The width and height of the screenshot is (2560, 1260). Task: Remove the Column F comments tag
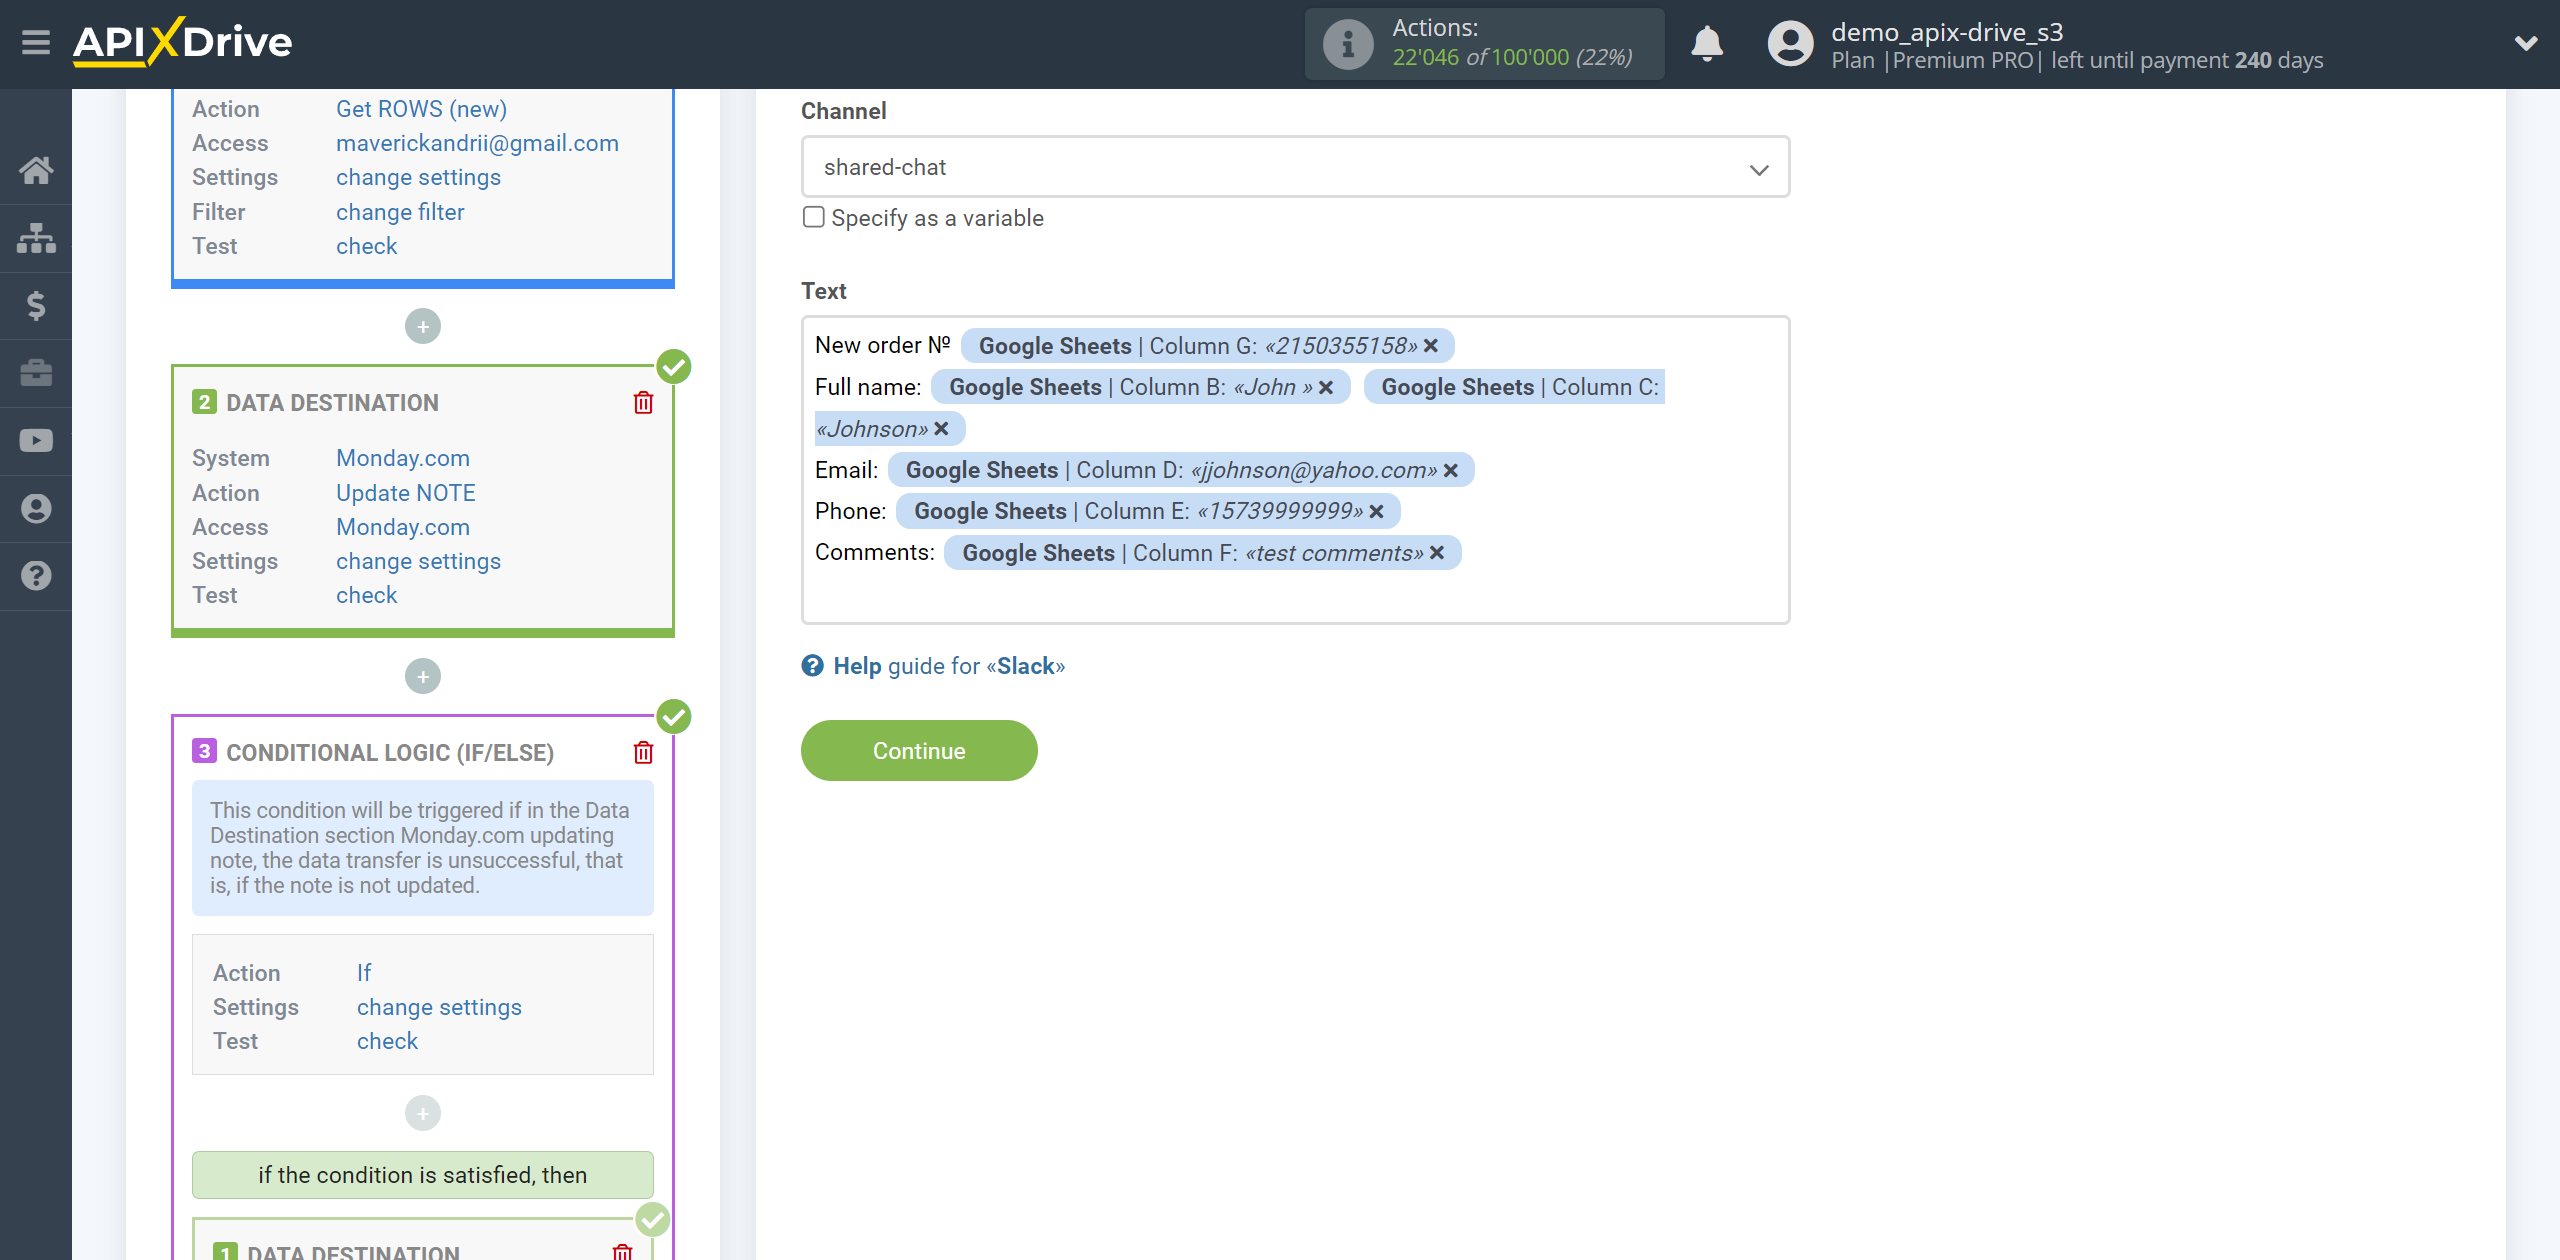pos(1437,553)
